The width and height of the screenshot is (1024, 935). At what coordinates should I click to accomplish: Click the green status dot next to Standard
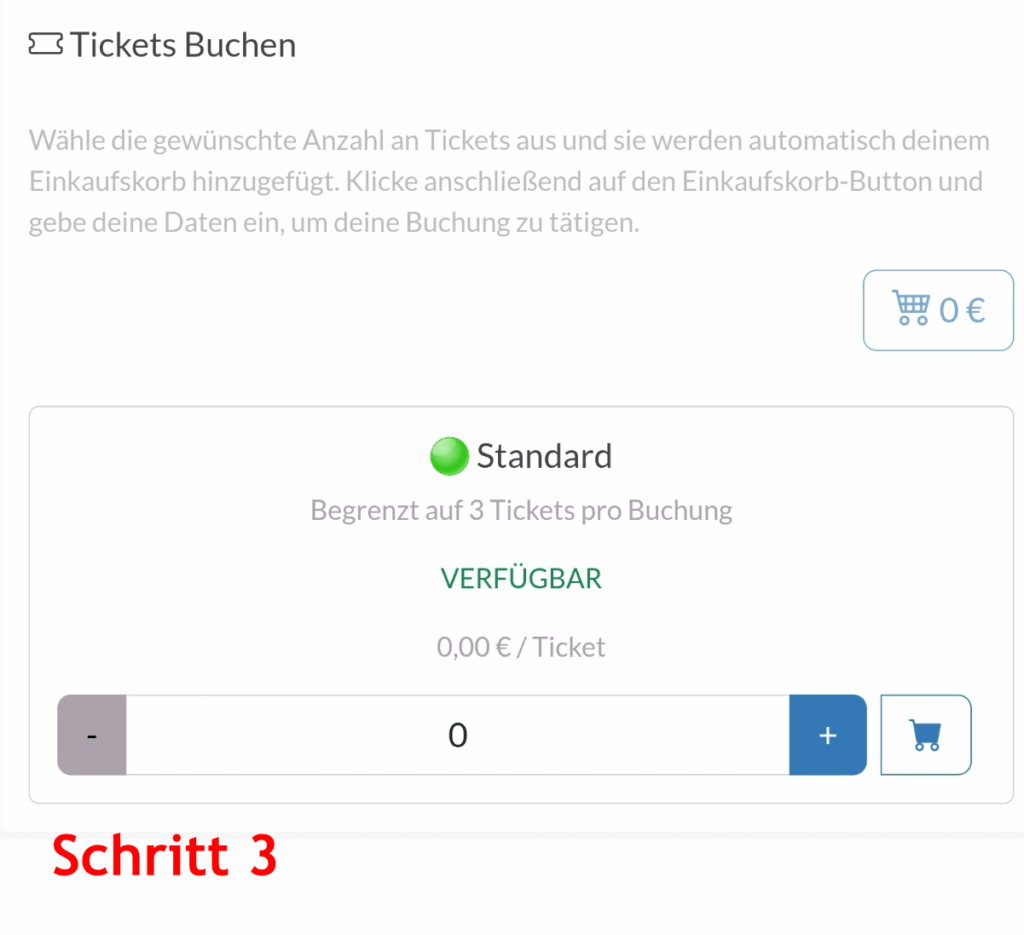(x=449, y=457)
